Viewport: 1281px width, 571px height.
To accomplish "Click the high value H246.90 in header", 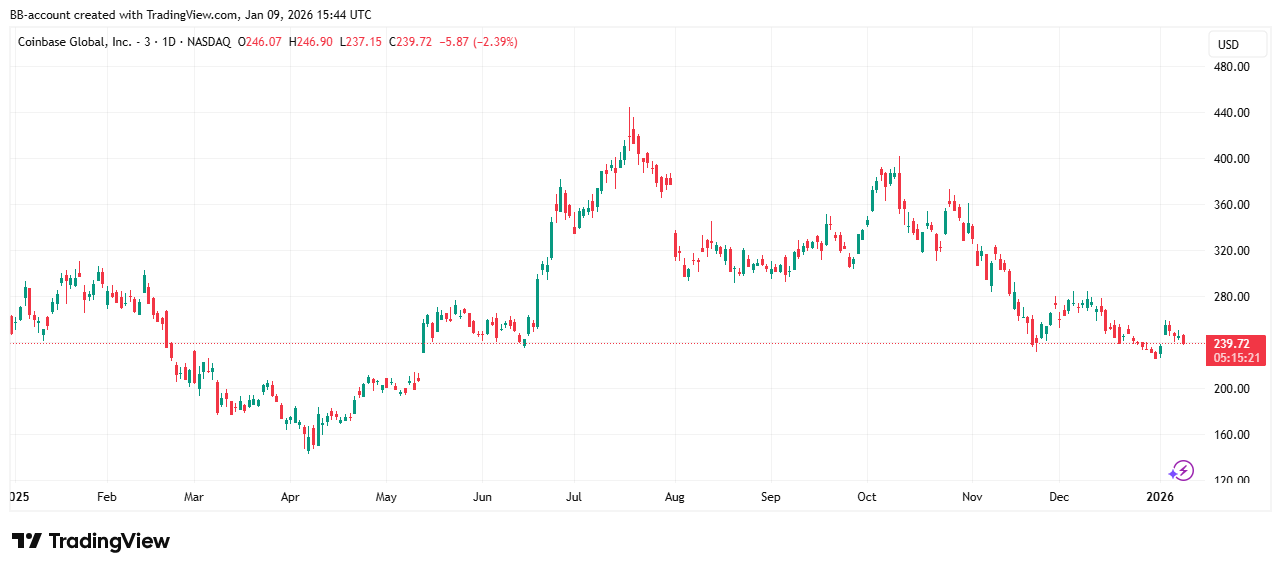I will pyautogui.click(x=313, y=42).
